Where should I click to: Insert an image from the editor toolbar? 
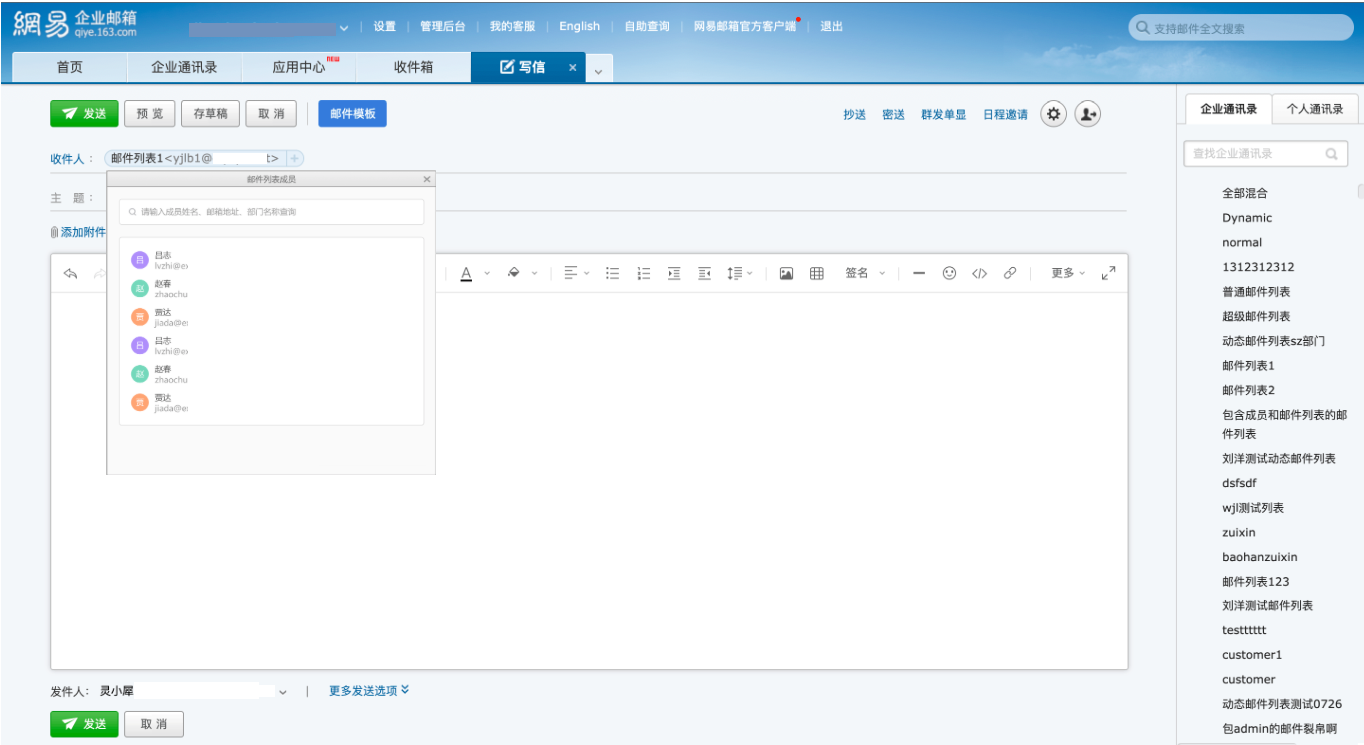click(x=786, y=274)
